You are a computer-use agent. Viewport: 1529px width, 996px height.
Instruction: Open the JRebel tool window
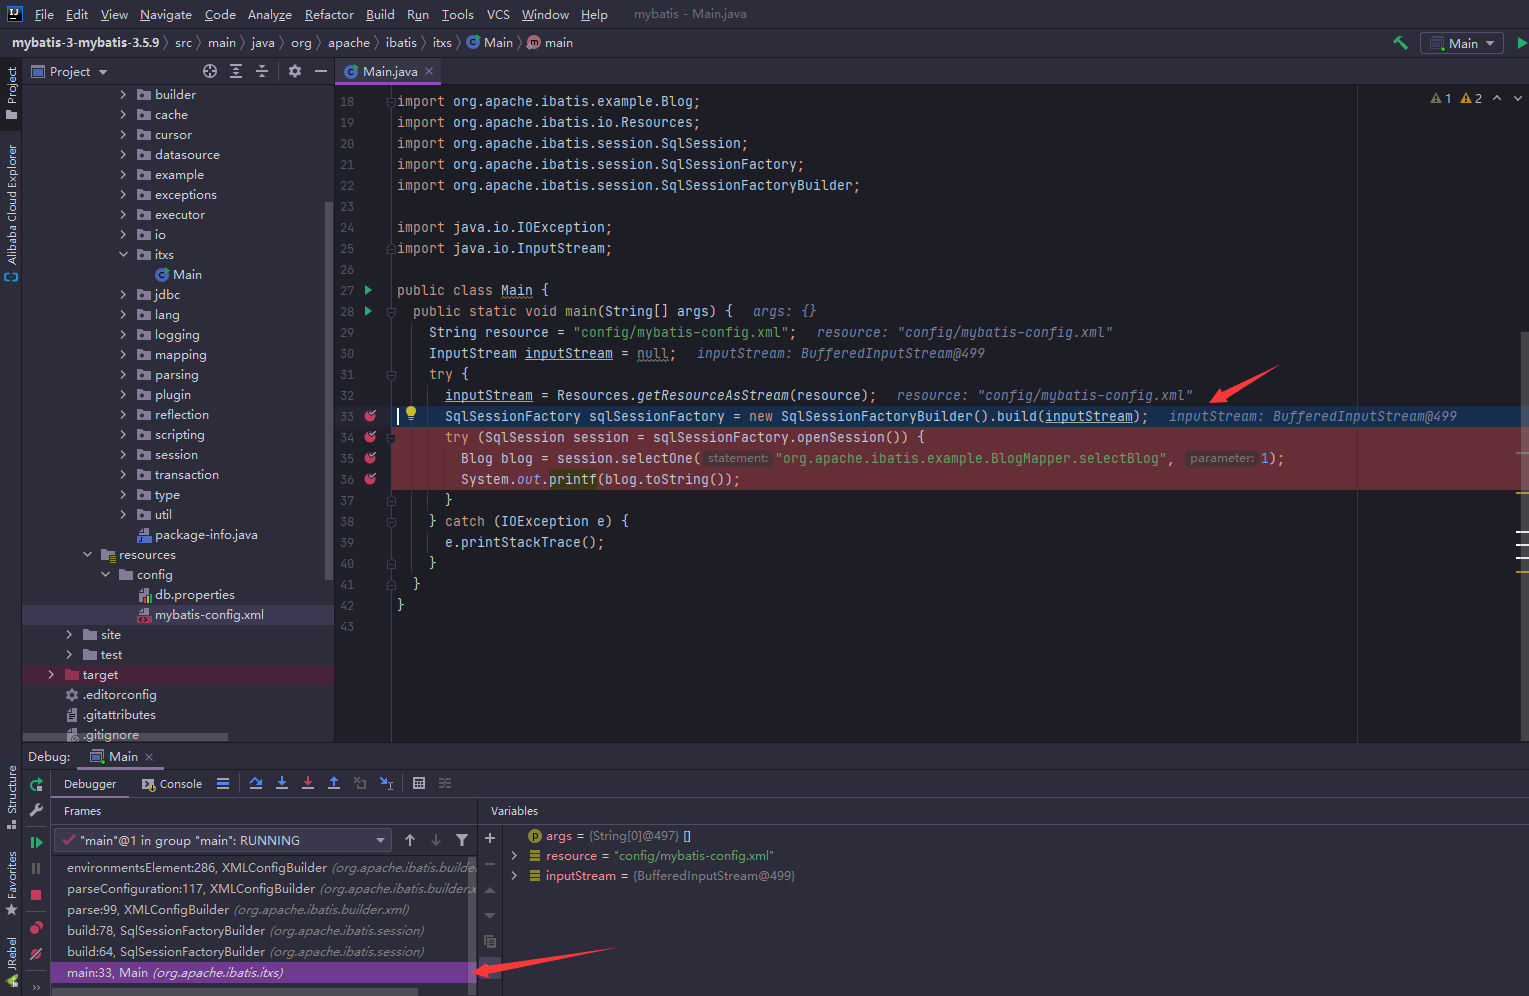click(11, 962)
